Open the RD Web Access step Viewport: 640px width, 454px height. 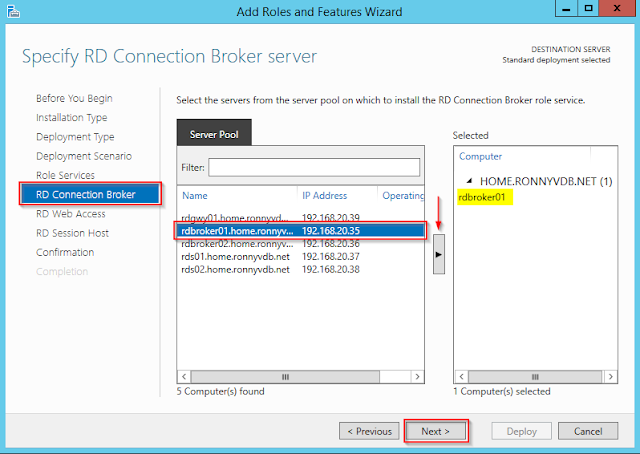[x=70, y=213]
